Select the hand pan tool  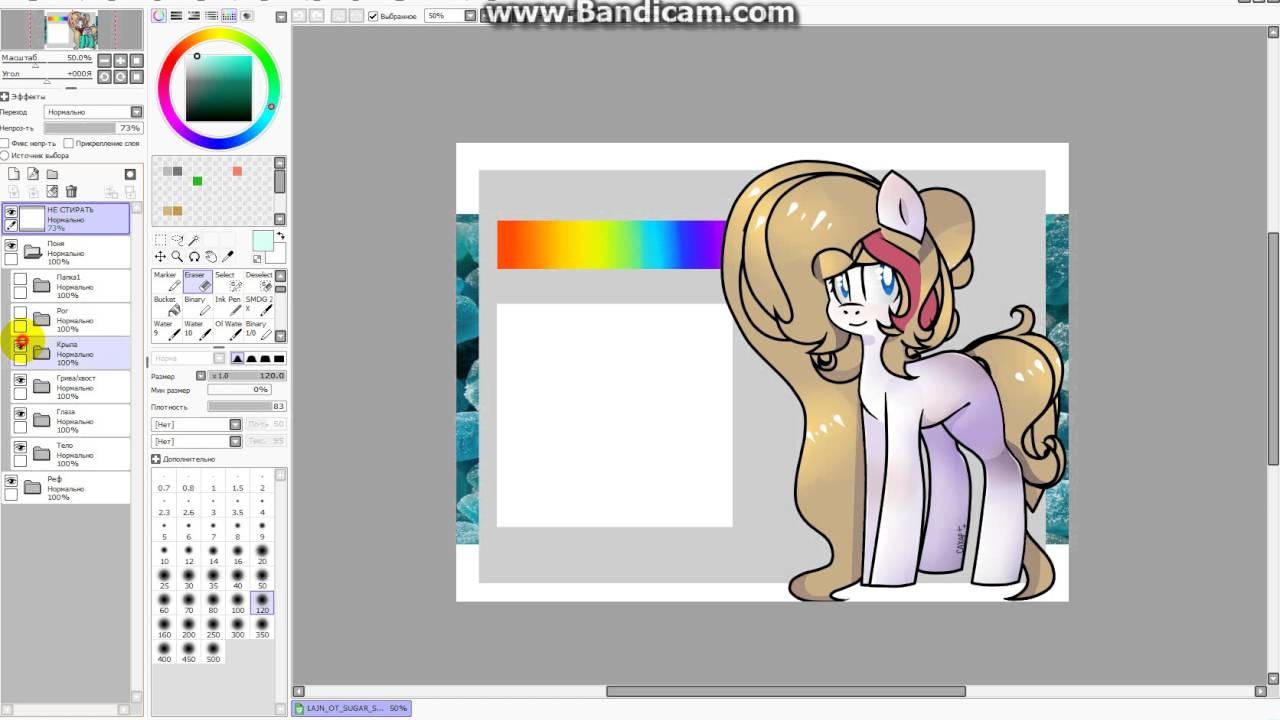click(211, 257)
